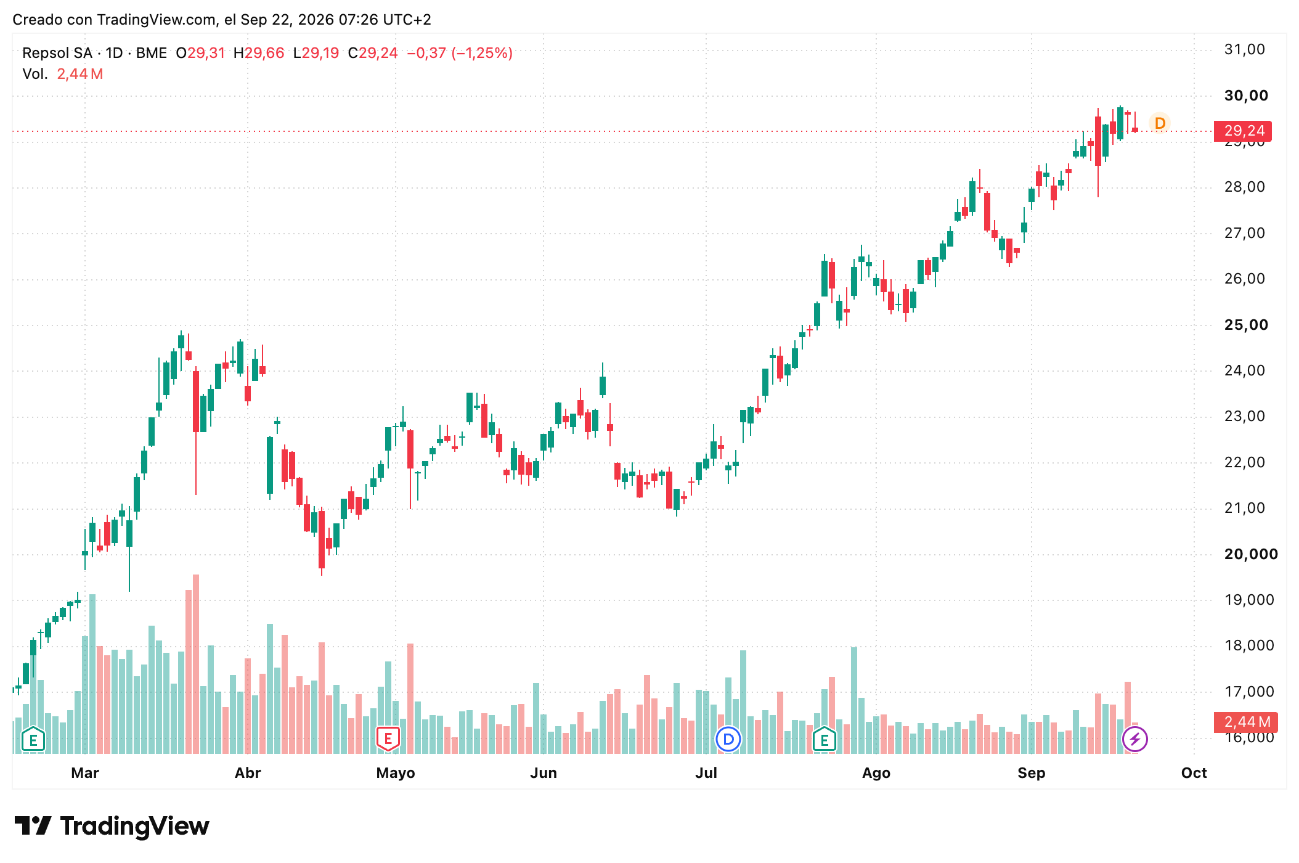Viewport: 1299px width, 863px height.
Task: Click the open value O29,31
Action: click(201, 53)
